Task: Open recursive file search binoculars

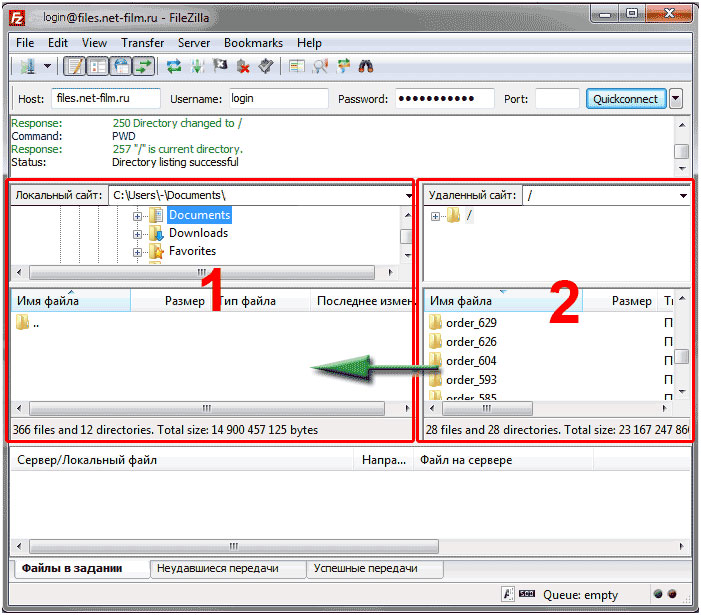Action: [x=366, y=67]
